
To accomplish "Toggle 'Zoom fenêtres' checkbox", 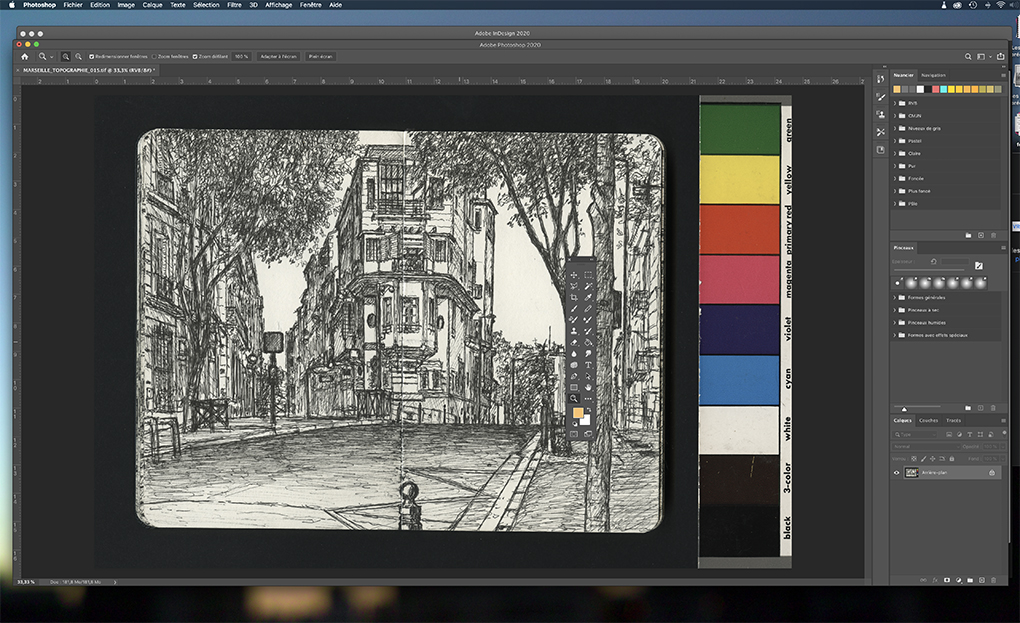I will click(x=155, y=57).
